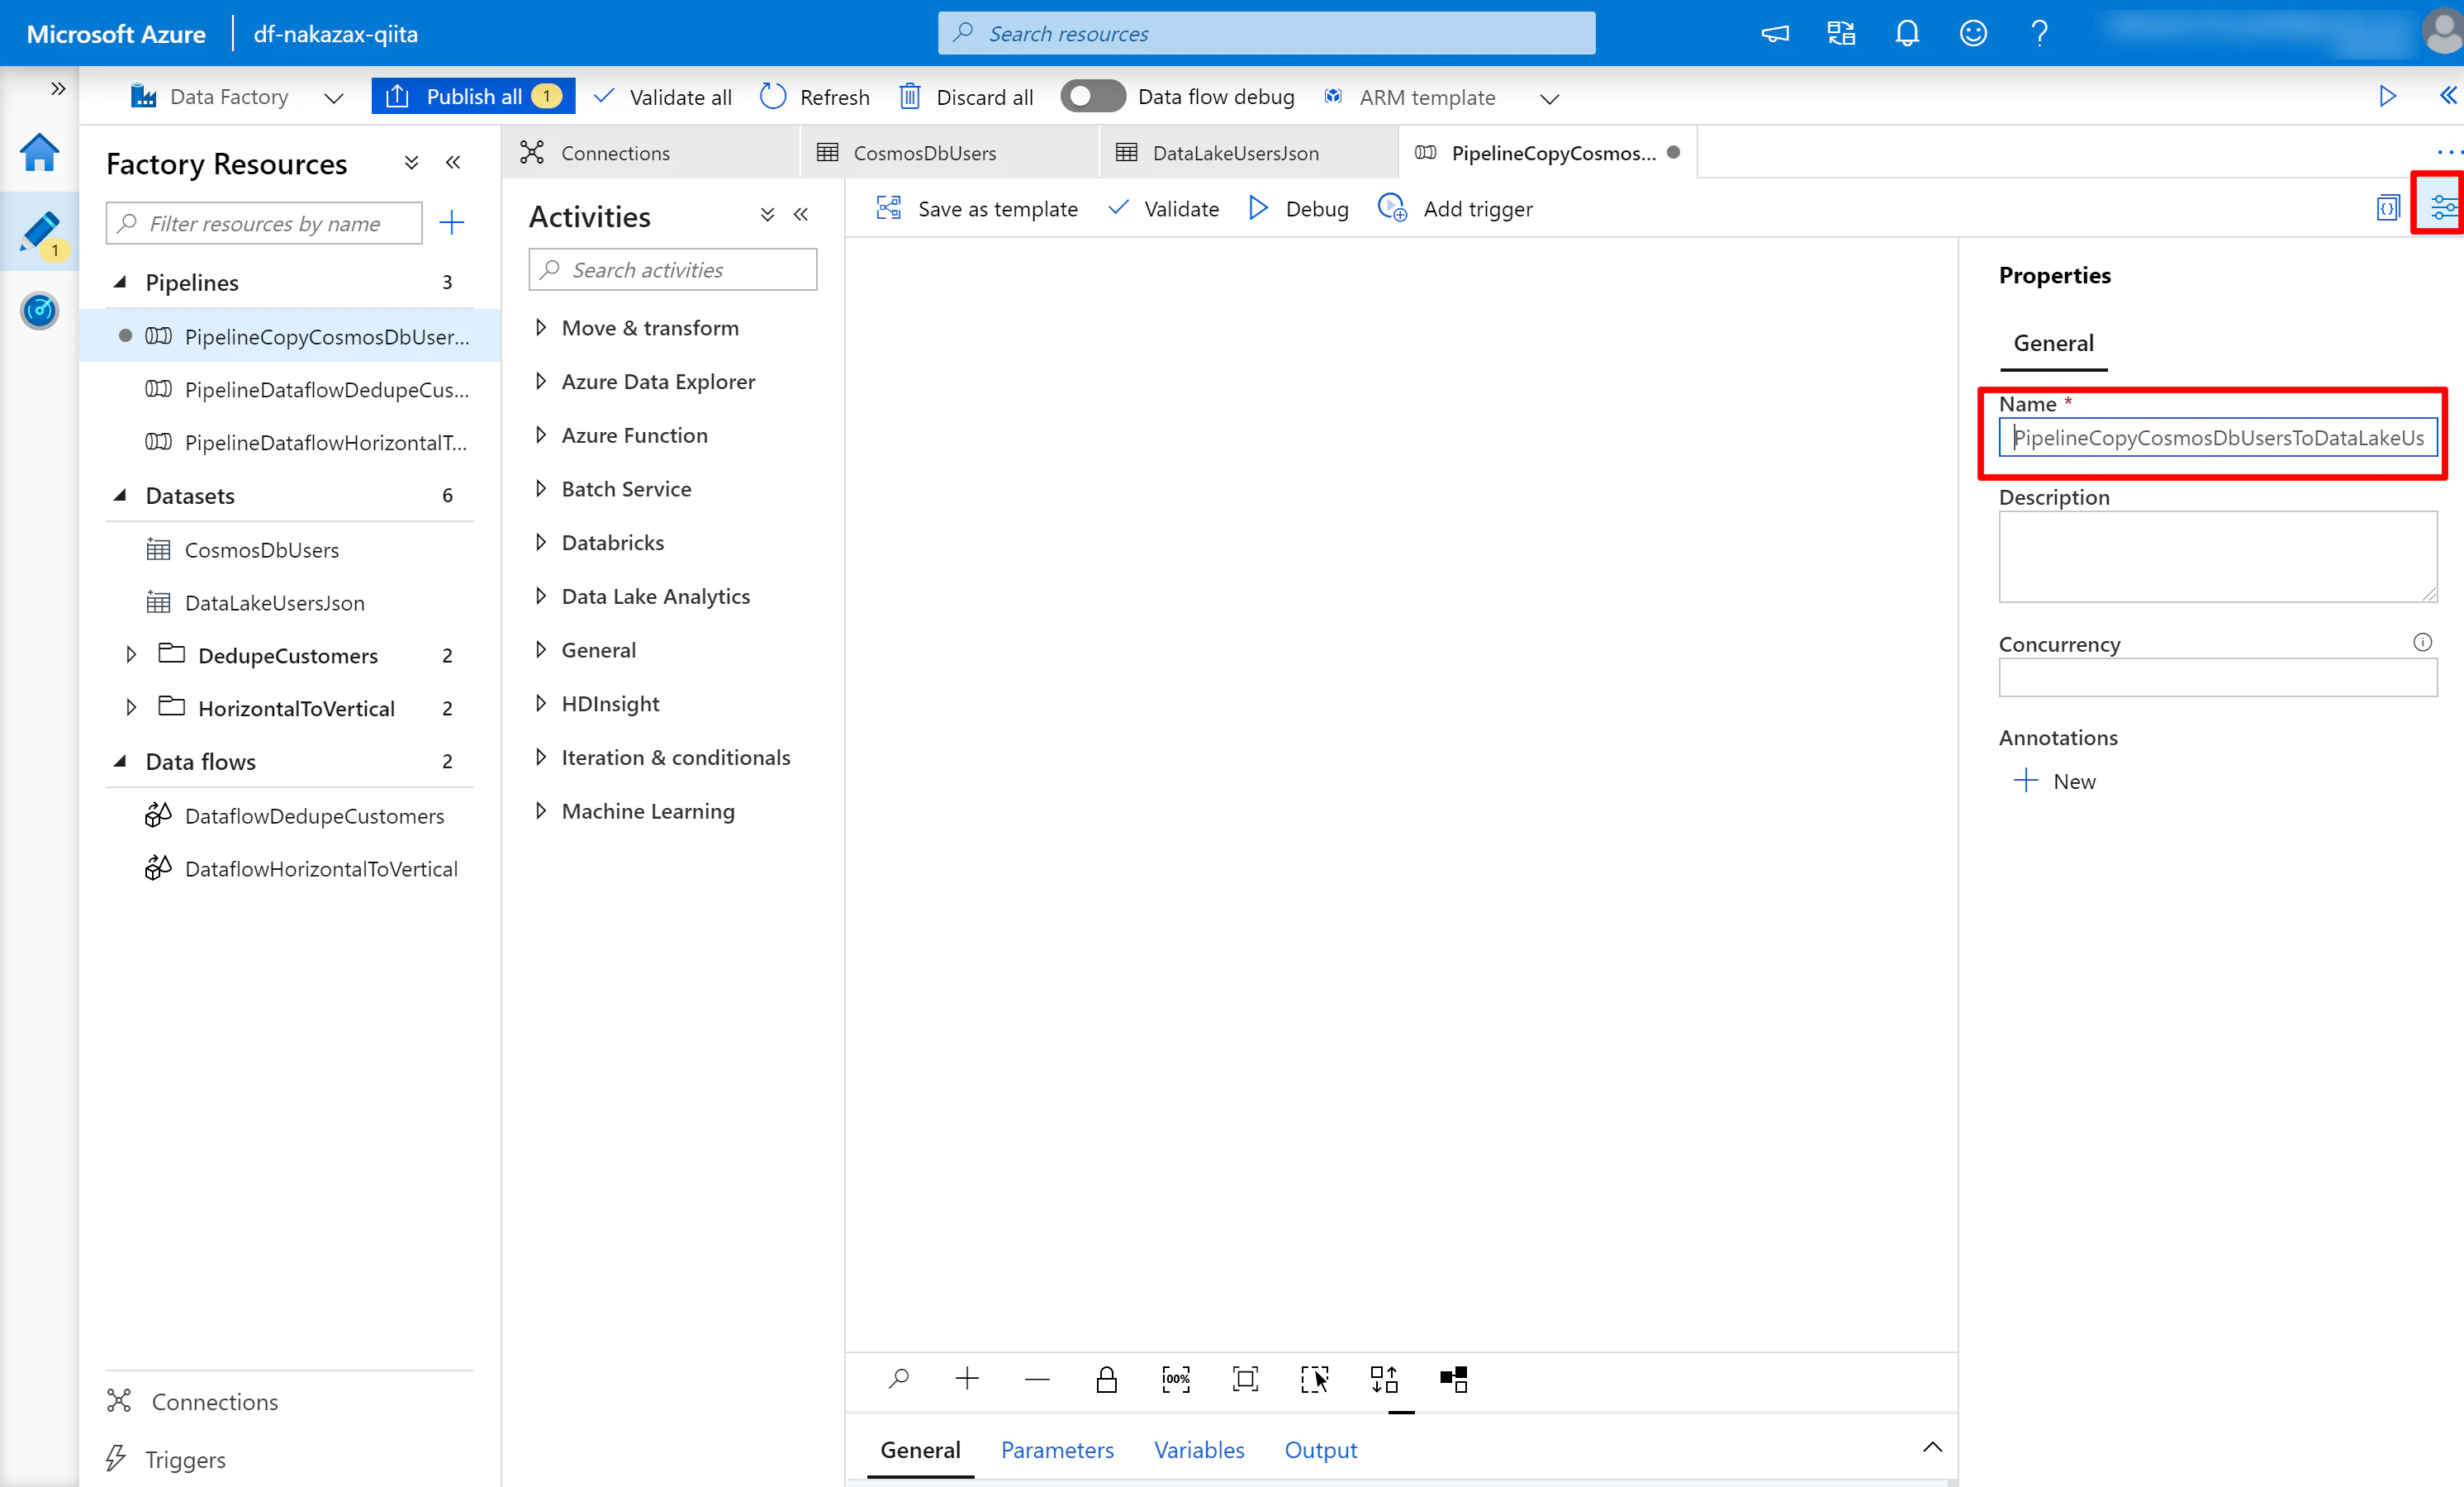Open the feedback megaphone icon
This screenshot has width=2464, height=1487.
[1774, 34]
